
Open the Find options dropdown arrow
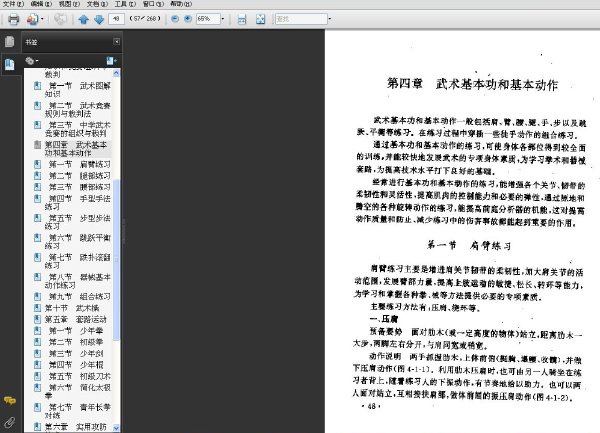(x=329, y=18)
